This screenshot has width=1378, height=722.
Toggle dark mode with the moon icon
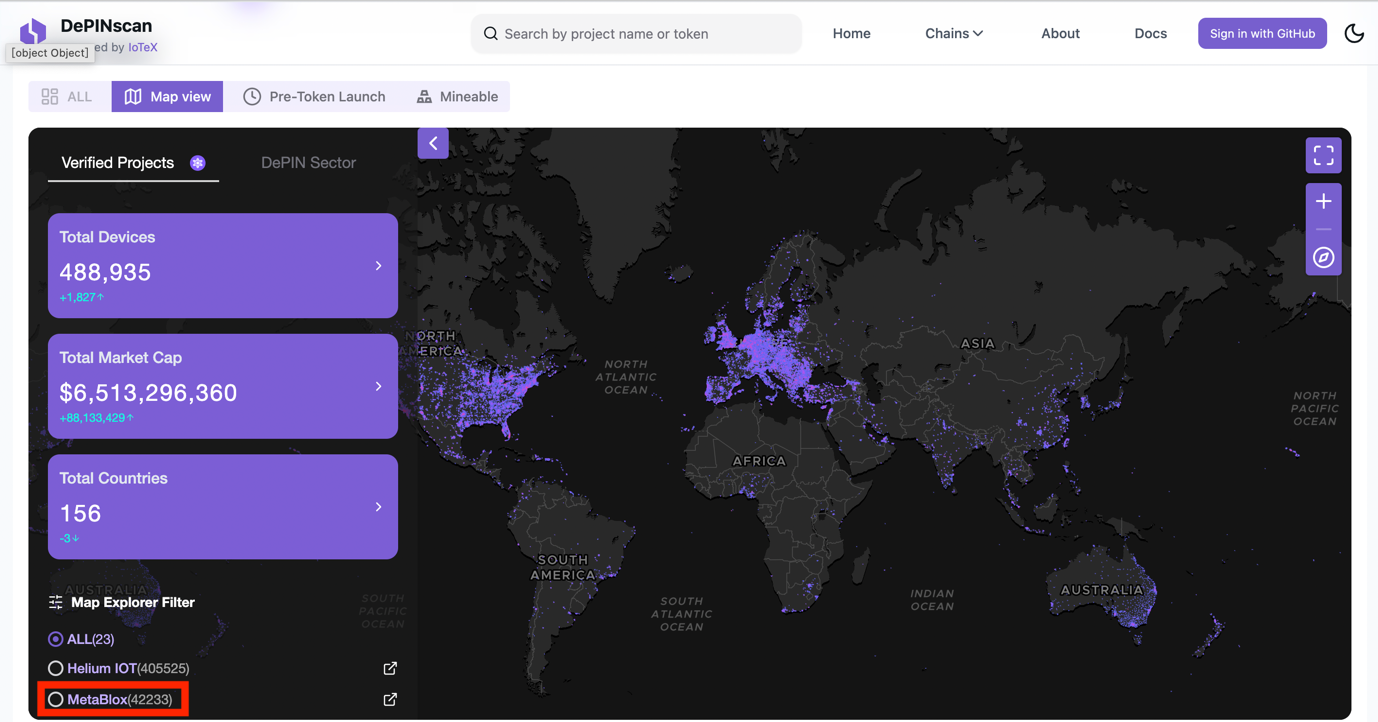pyautogui.click(x=1354, y=33)
